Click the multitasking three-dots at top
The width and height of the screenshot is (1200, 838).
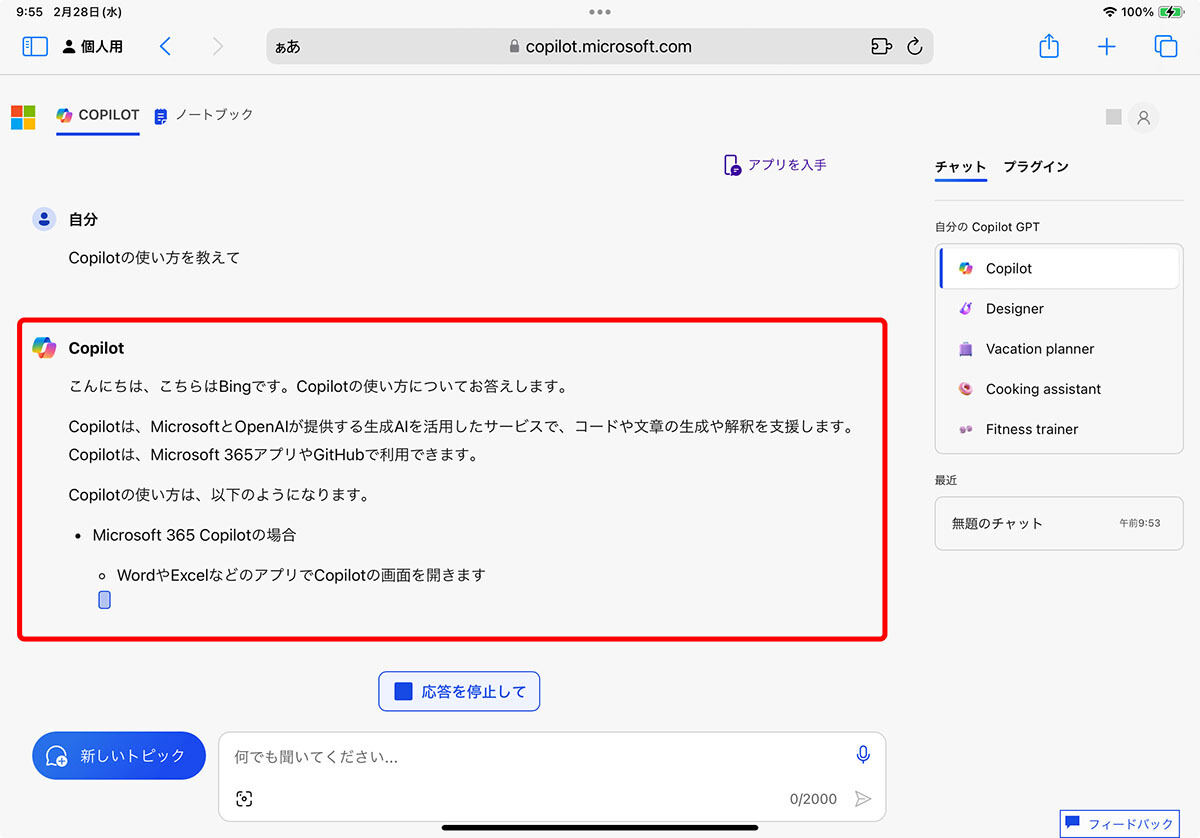point(600,12)
